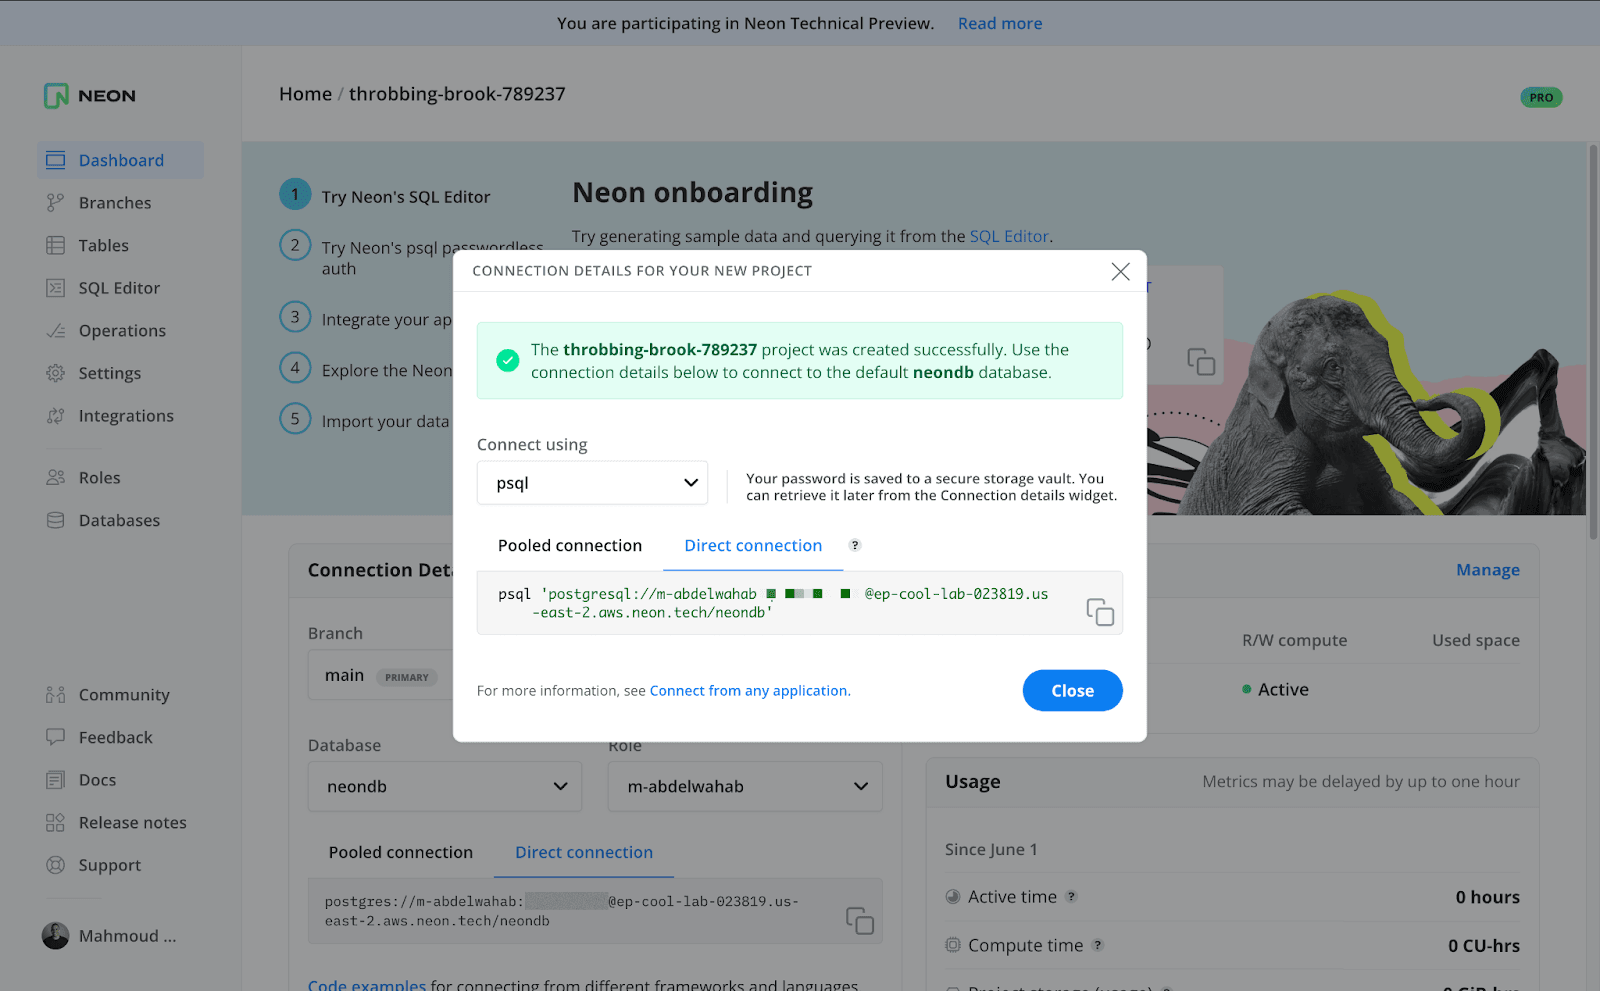The height and width of the screenshot is (991, 1600).
Task: Open Branches from the sidebar
Action: pos(115,203)
